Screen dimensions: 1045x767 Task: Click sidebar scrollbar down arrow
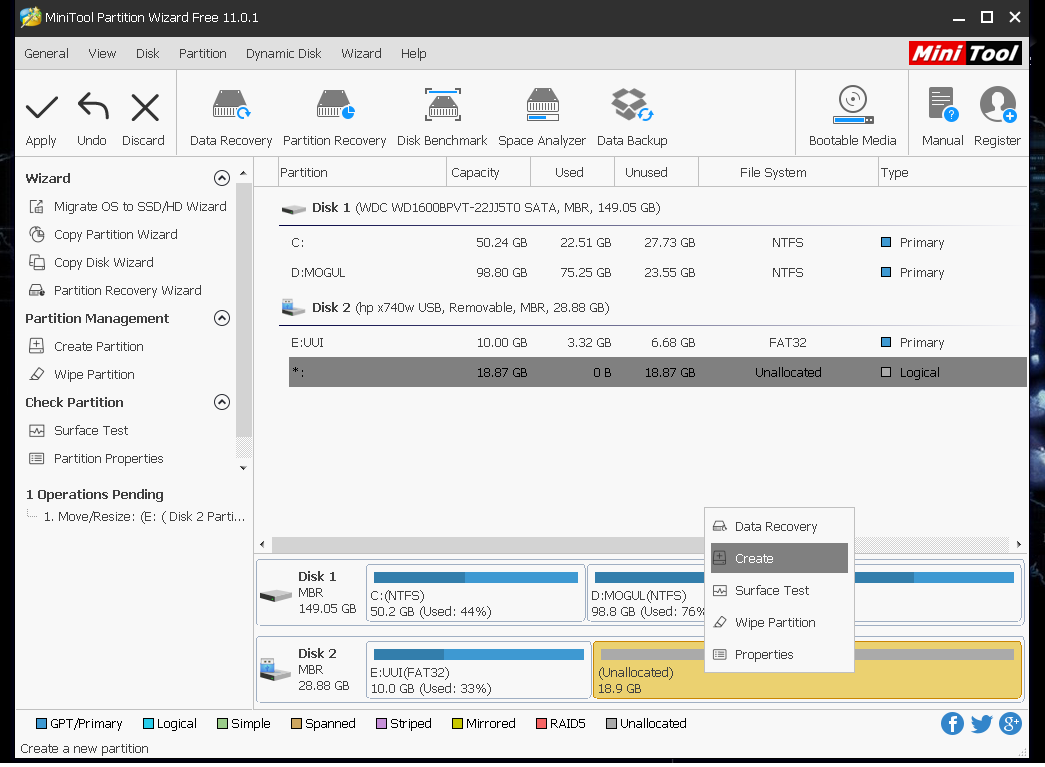point(243,468)
